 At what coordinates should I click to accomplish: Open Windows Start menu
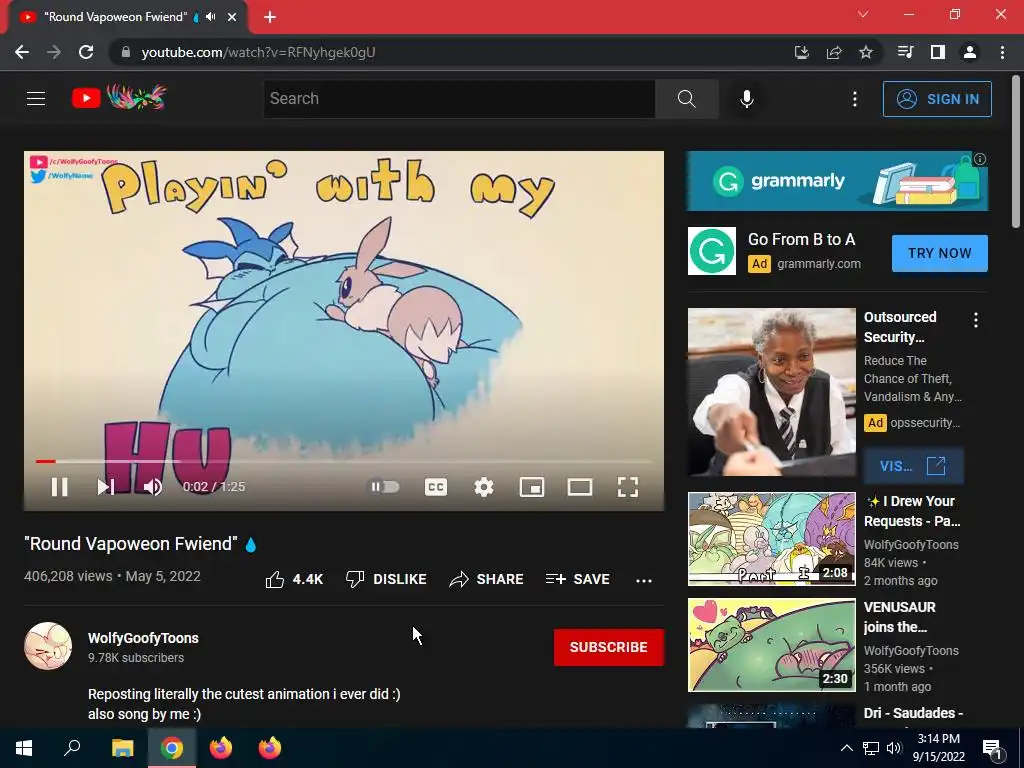pos(24,748)
